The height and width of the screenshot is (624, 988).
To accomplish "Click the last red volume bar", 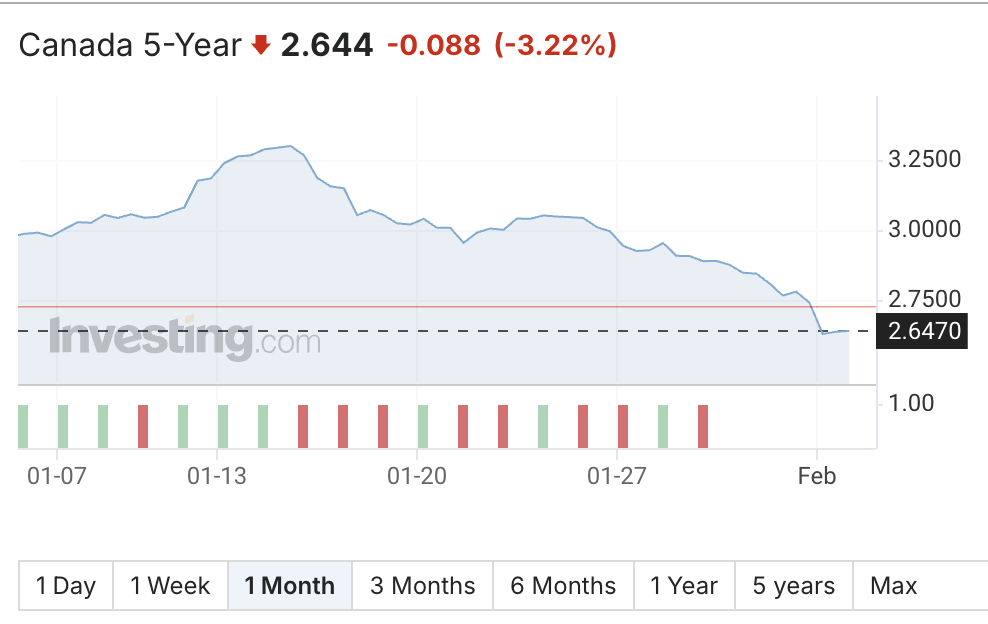I will [x=703, y=426].
